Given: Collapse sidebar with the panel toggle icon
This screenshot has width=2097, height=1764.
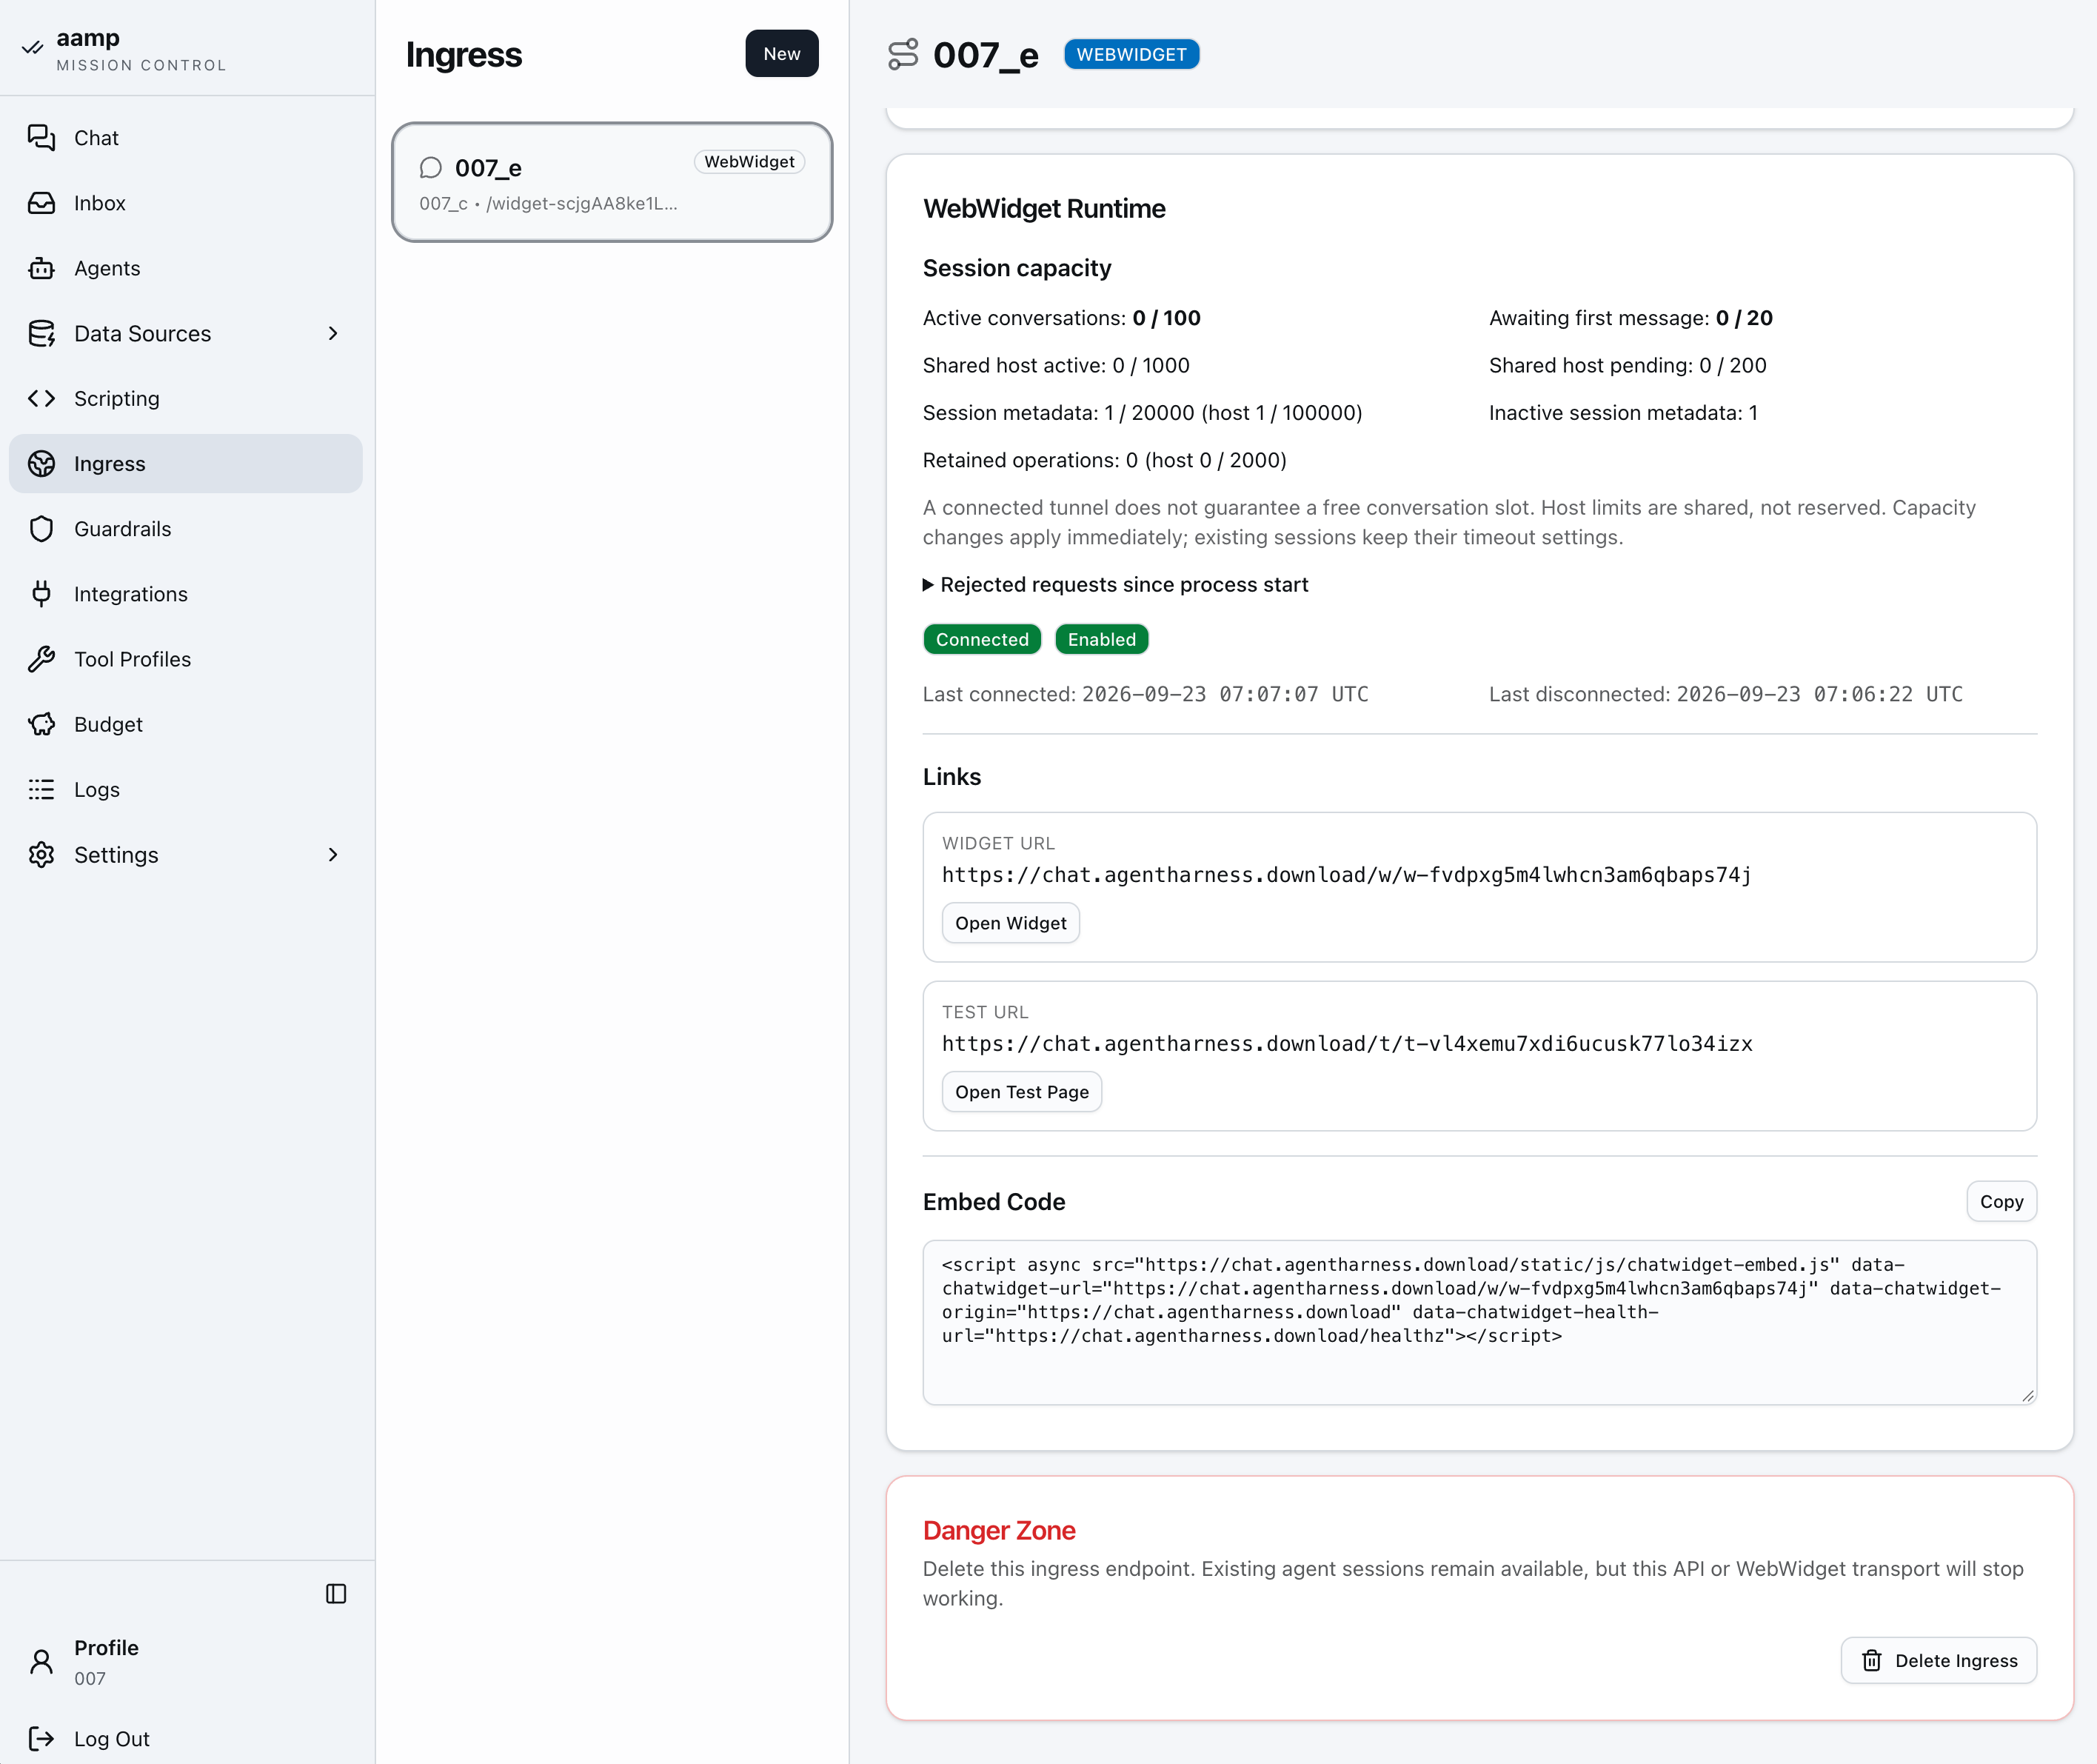Looking at the screenshot, I should 336,1594.
